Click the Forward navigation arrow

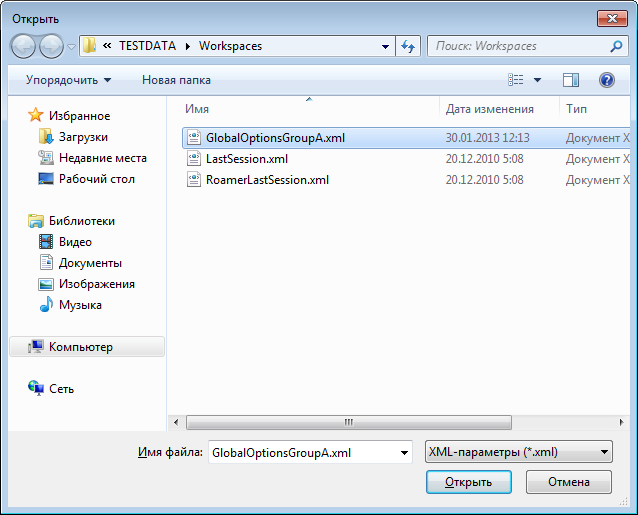[x=51, y=46]
